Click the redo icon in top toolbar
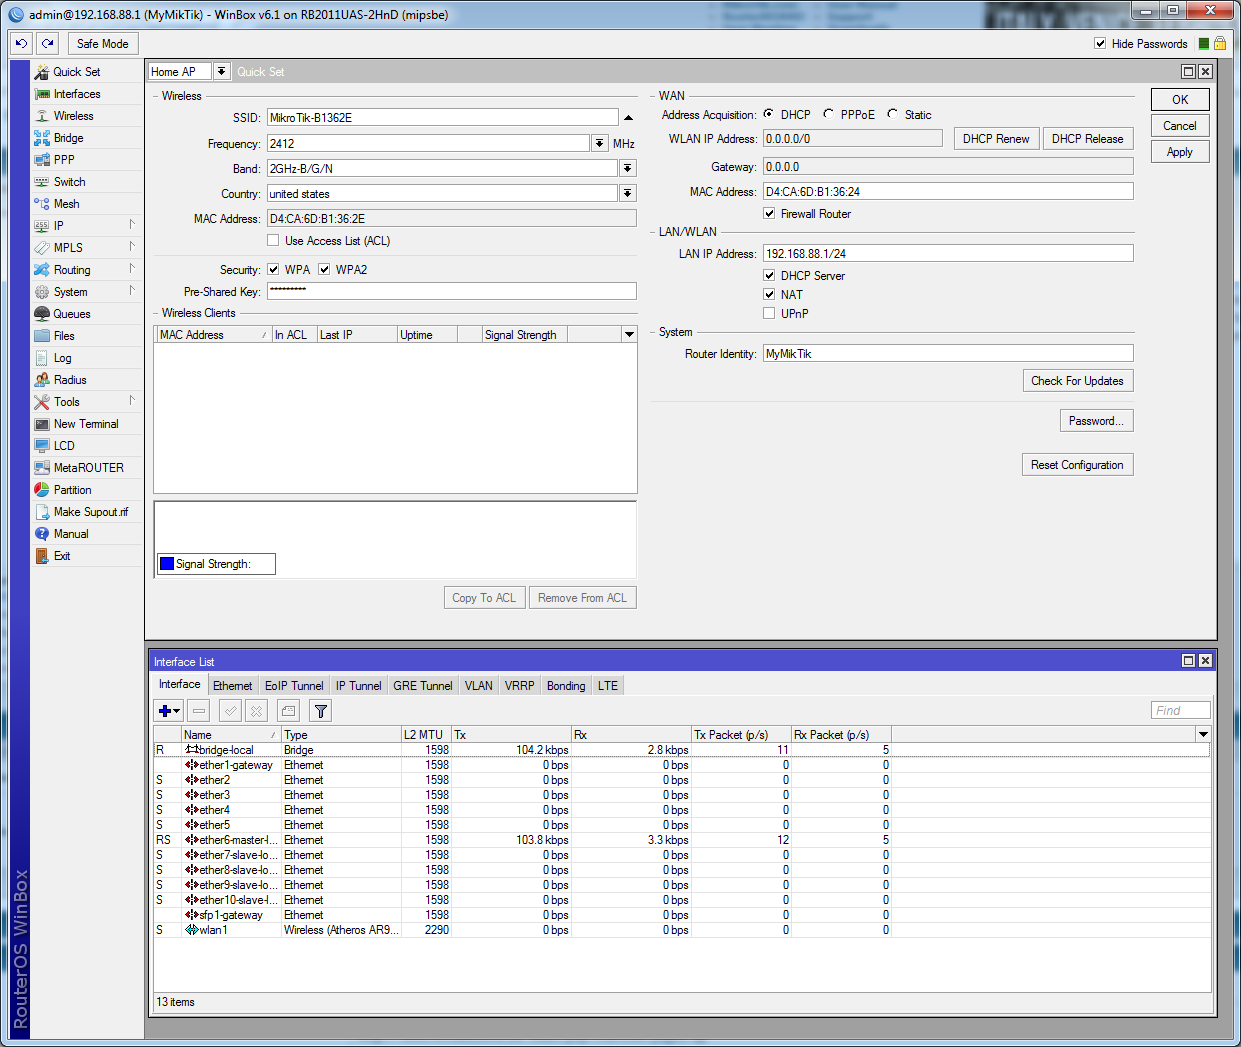The width and height of the screenshot is (1241, 1047). pos(47,44)
